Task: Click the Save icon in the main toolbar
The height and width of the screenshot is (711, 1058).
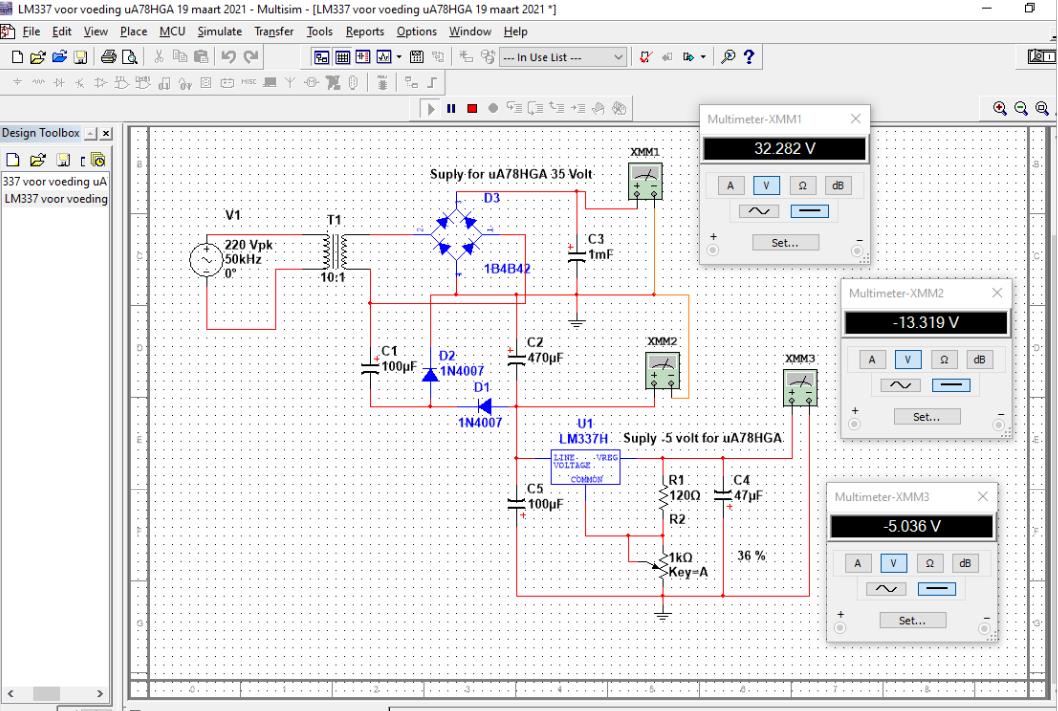Action: tap(80, 57)
